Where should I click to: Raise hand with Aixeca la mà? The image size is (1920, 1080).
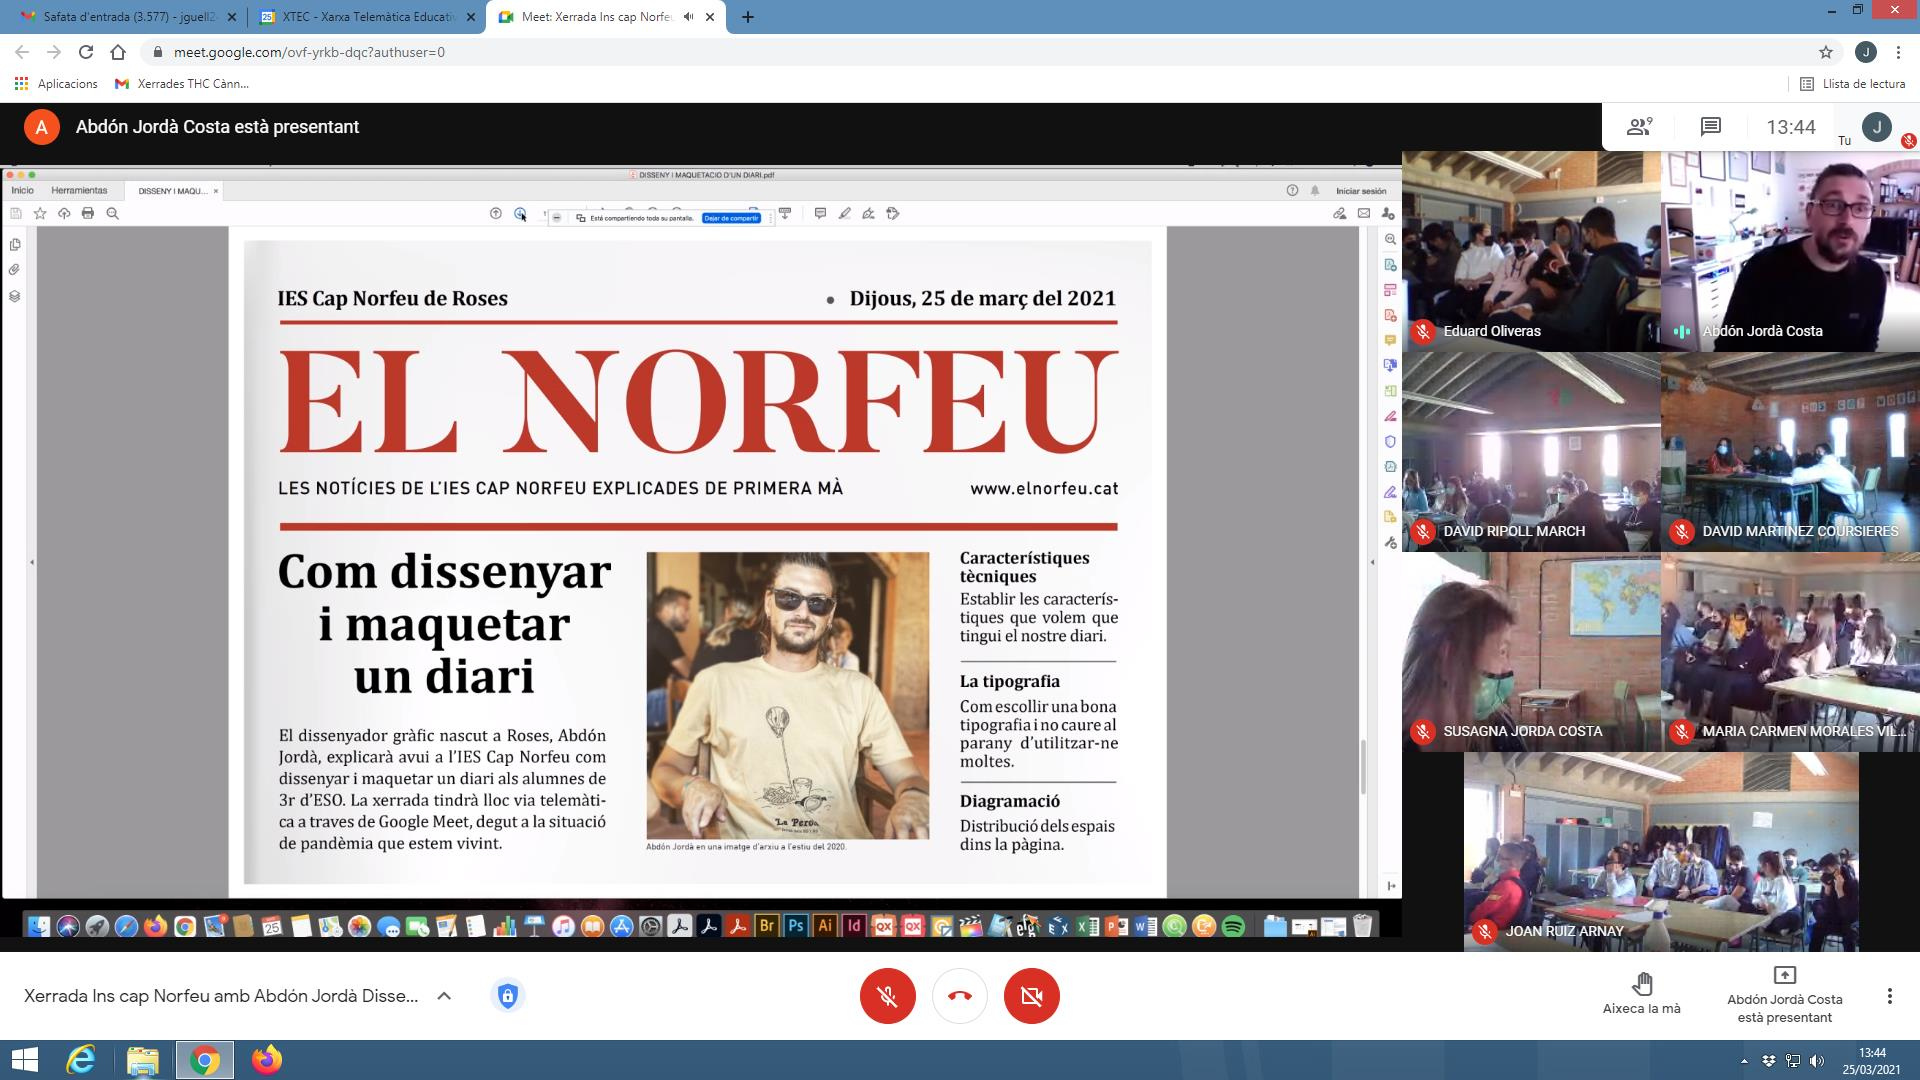click(x=1641, y=993)
